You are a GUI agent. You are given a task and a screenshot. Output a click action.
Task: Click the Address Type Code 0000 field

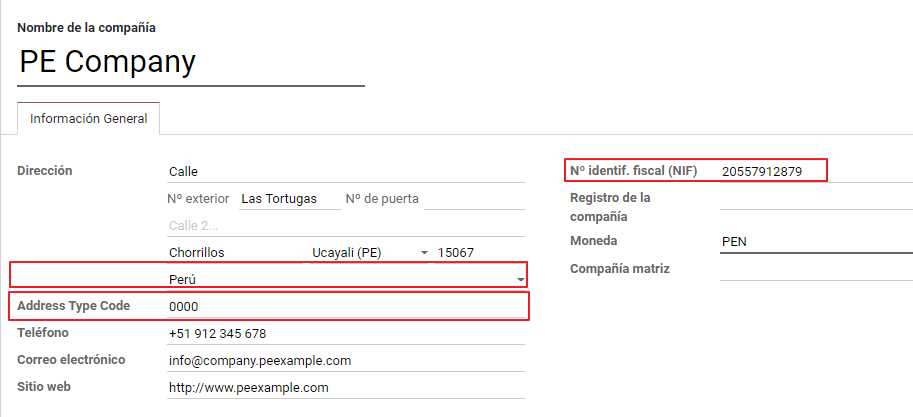(345, 306)
